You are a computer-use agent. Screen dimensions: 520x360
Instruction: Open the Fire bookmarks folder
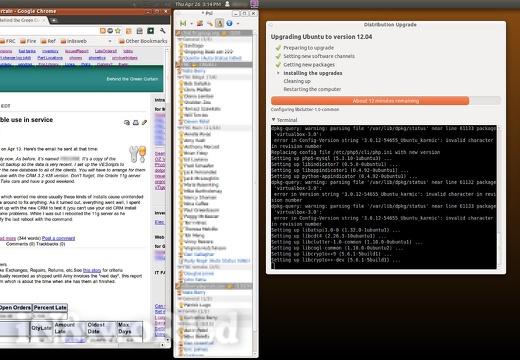click(28, 41)
